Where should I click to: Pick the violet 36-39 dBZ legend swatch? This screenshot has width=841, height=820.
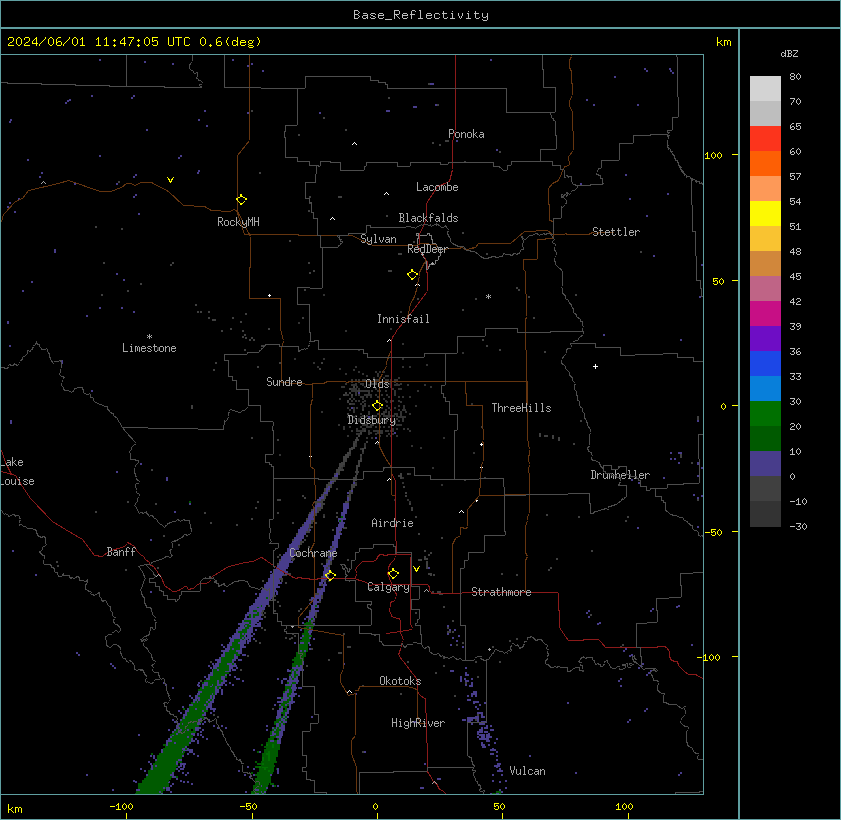(765, 338)
